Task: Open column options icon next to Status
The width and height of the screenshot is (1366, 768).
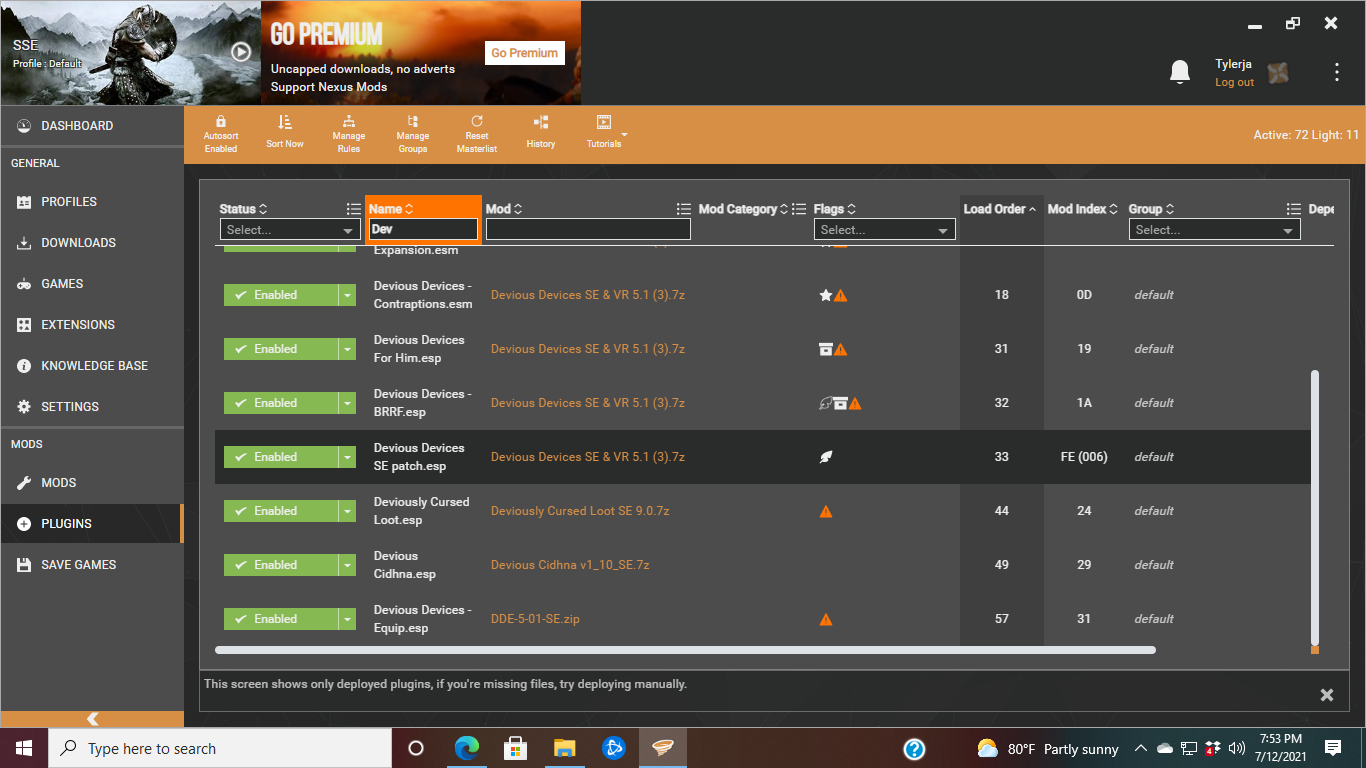Action: [x=353, y=209]
